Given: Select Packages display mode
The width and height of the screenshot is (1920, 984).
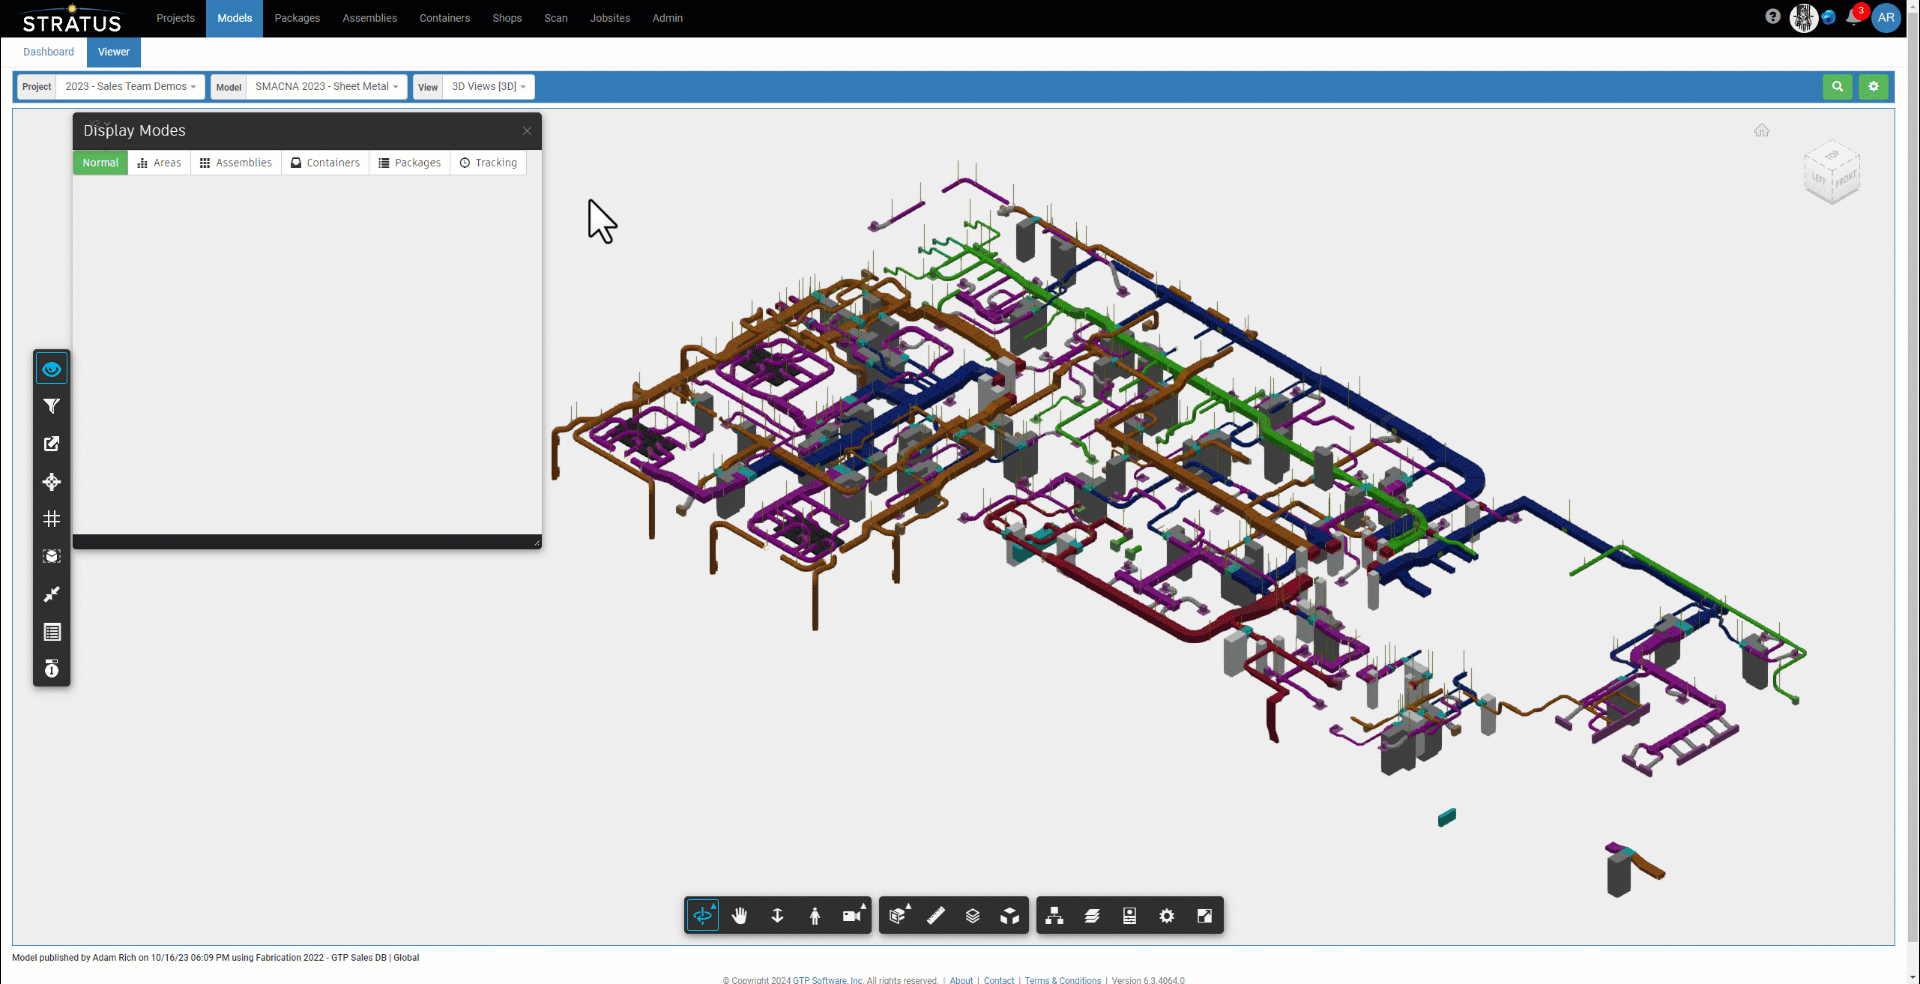Looking at the screenshot, I should point(410,163).
